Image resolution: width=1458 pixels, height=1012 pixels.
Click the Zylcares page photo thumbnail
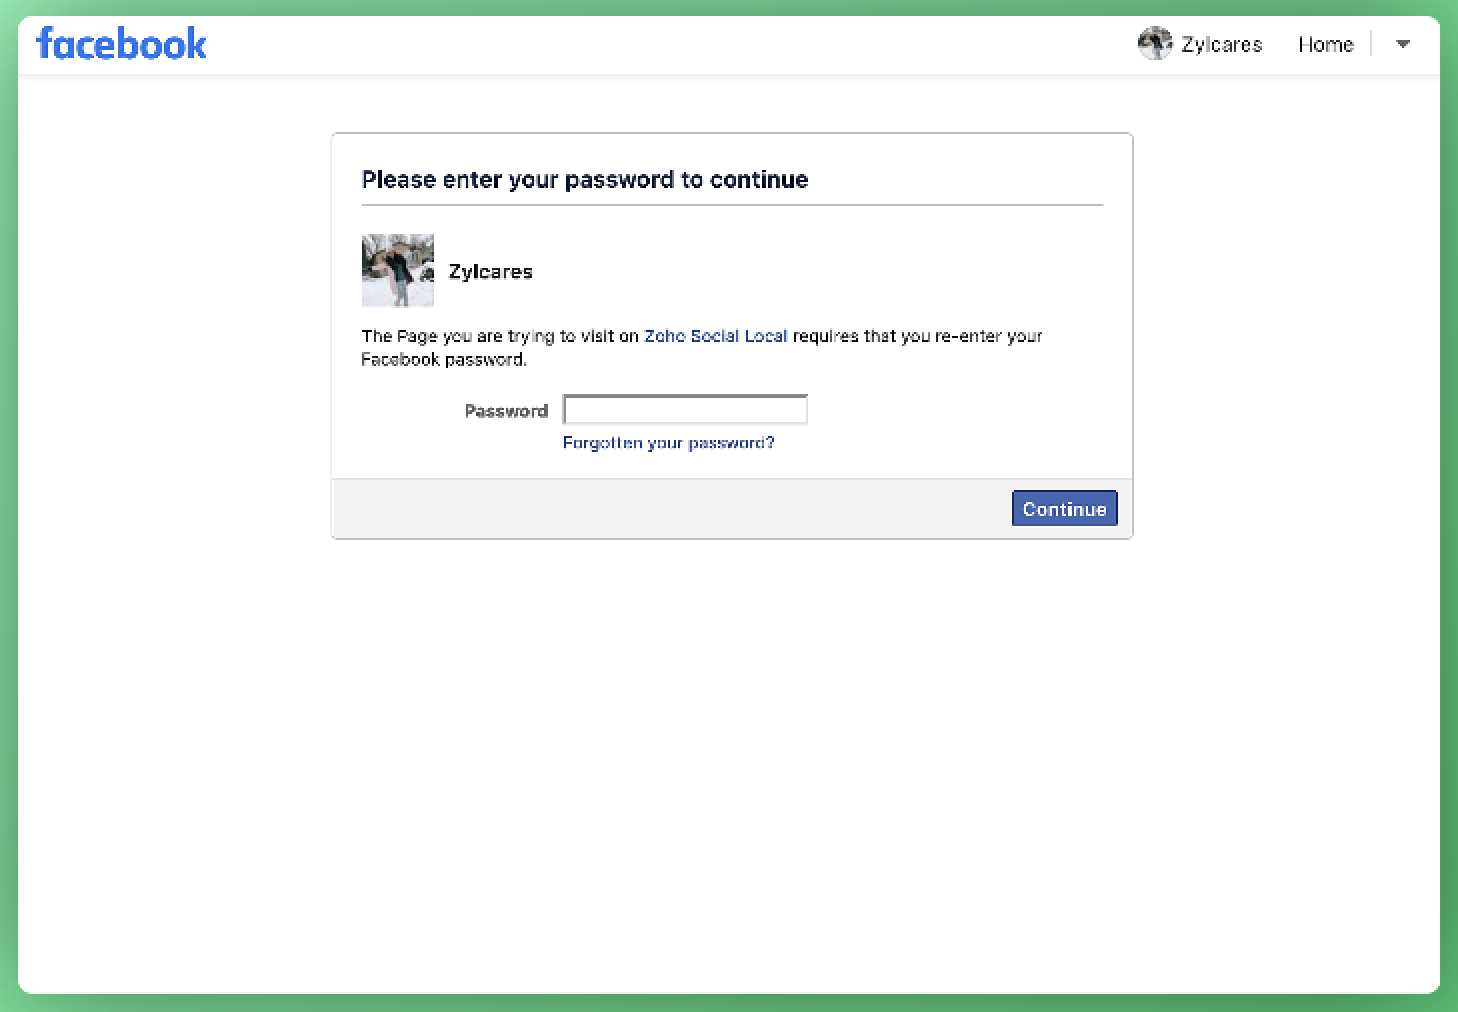coord(398,270)
